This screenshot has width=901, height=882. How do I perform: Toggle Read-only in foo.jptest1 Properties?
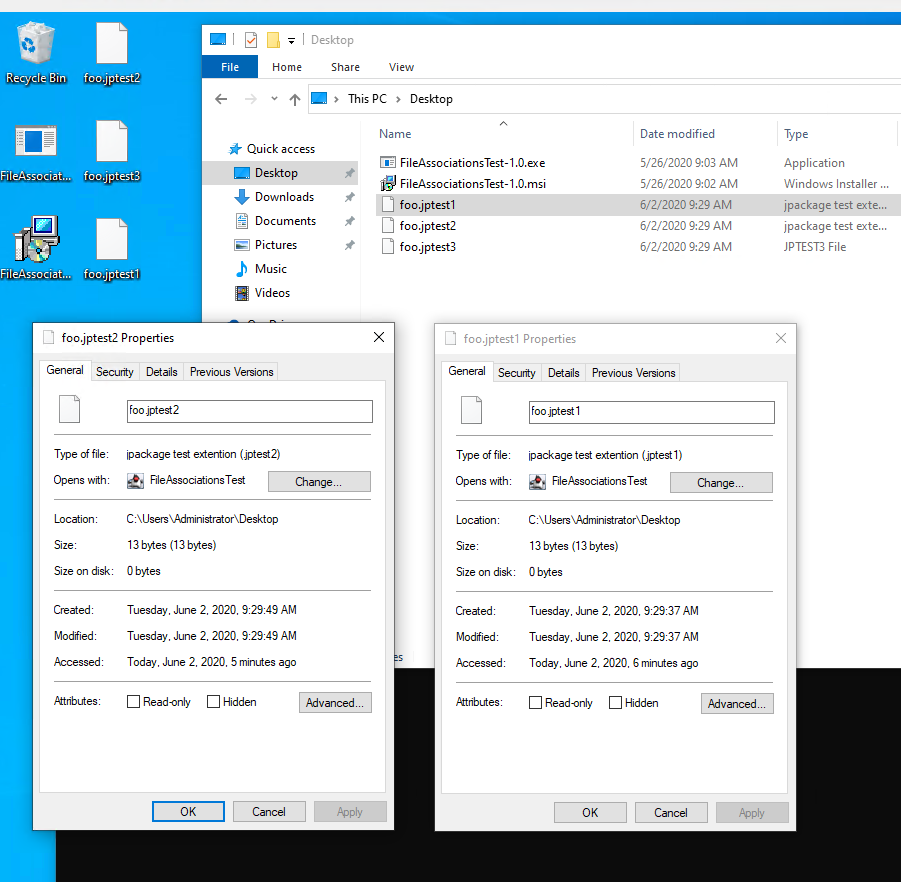(x=536, y=703)
